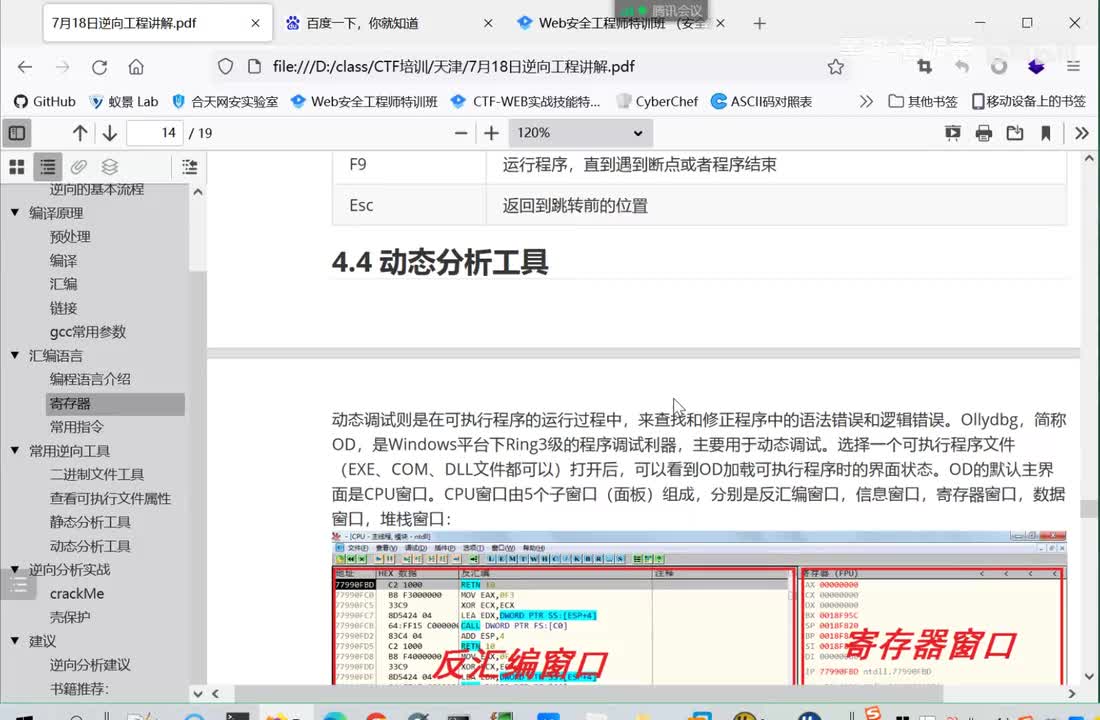Screen dimensions: 1100x720
Task: Show attachments panel
Action: click(x=79, y=166)
